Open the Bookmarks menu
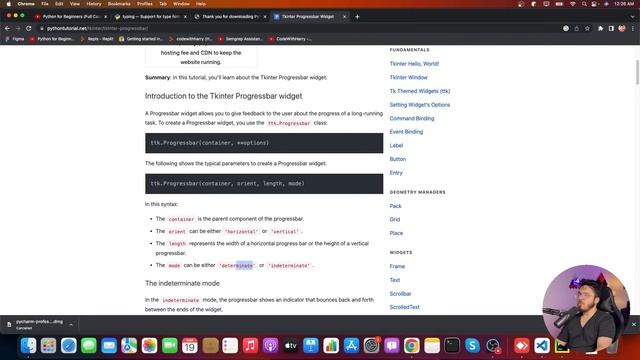640x360 pixels. coord(119,4)
